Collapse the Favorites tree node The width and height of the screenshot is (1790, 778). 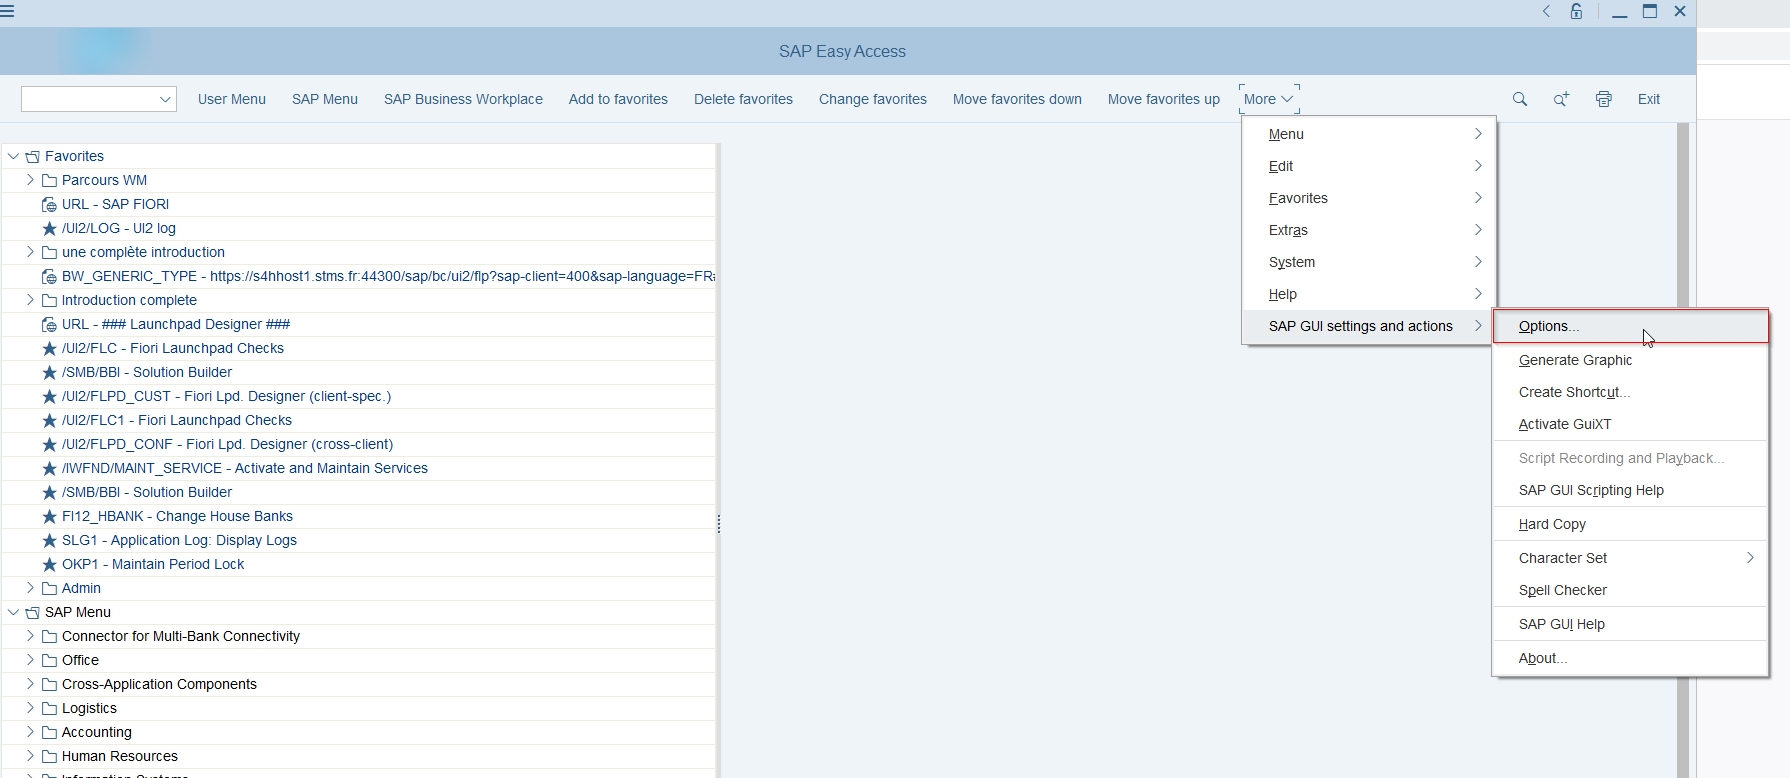coord(13,156)
